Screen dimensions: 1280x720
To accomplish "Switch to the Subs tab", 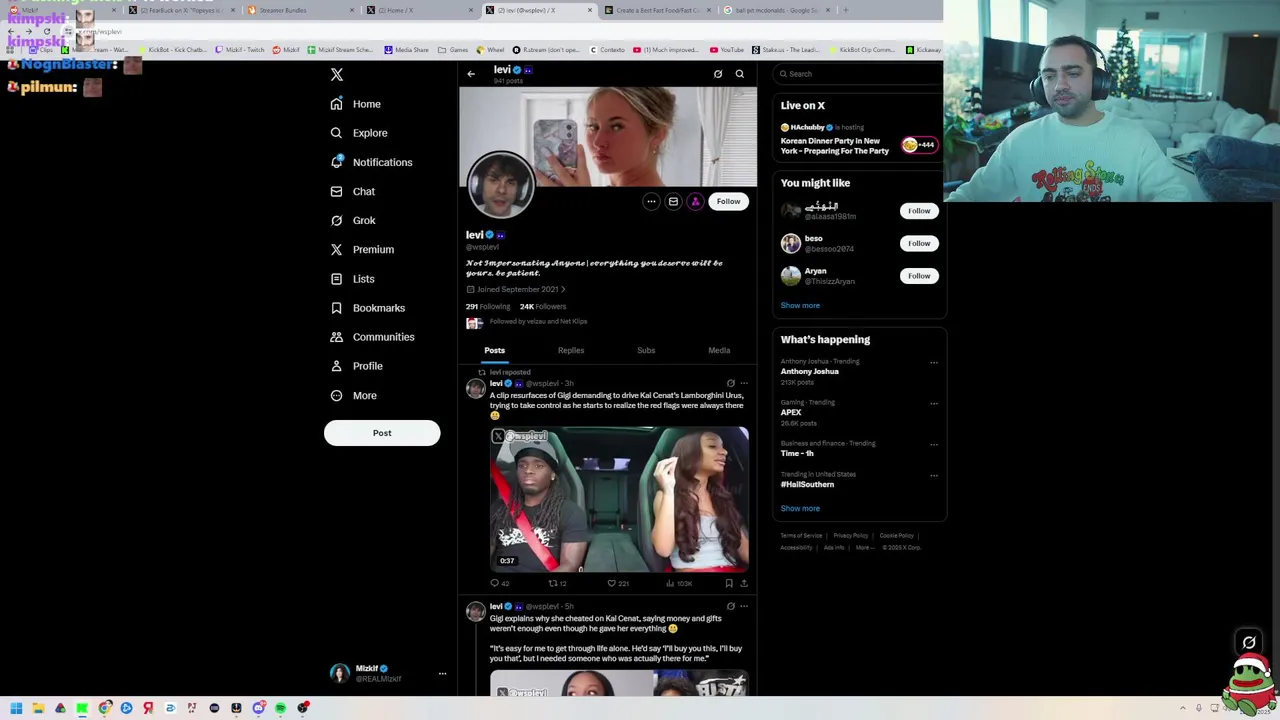I will [646, 350].
